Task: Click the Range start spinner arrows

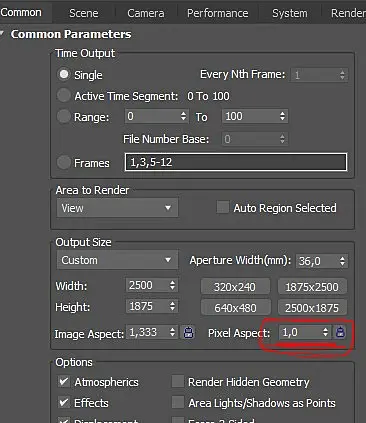Action: (x=183, y=116)
